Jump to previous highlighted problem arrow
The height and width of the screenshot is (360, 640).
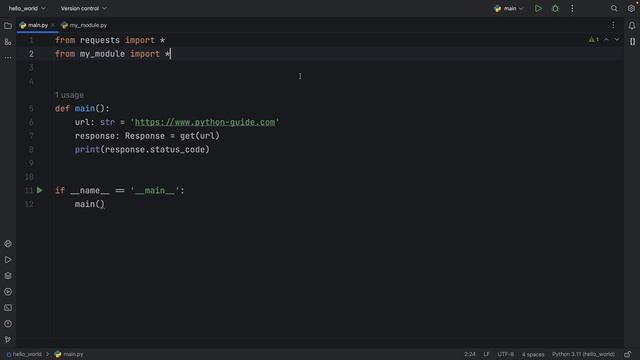(x=606, y=40)
